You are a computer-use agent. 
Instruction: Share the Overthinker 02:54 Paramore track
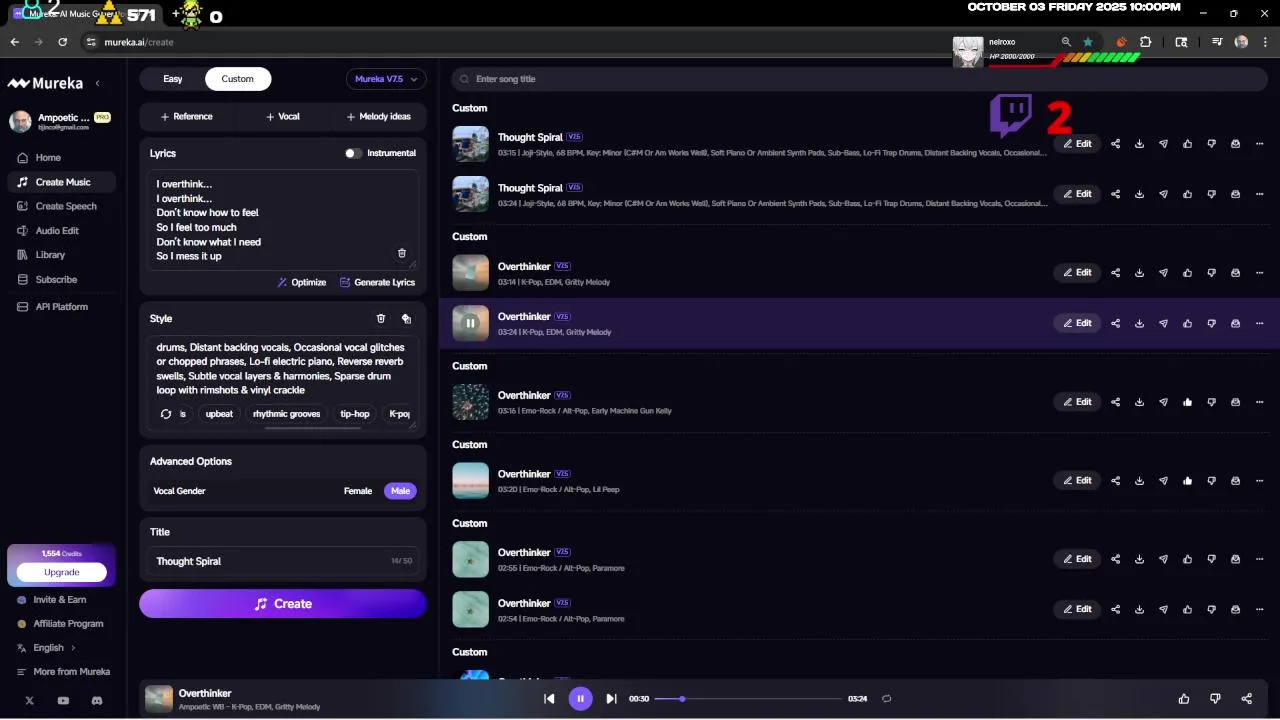(x=1115, y=609)
